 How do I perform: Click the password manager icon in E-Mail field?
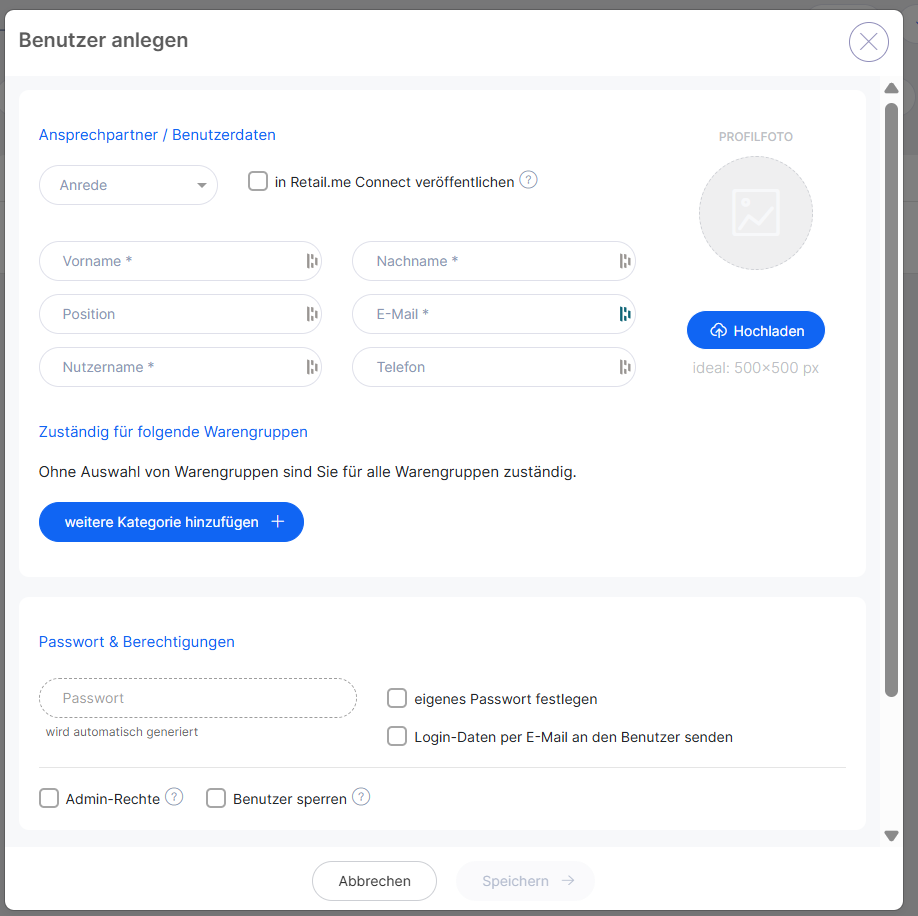[x=625, y=314]
